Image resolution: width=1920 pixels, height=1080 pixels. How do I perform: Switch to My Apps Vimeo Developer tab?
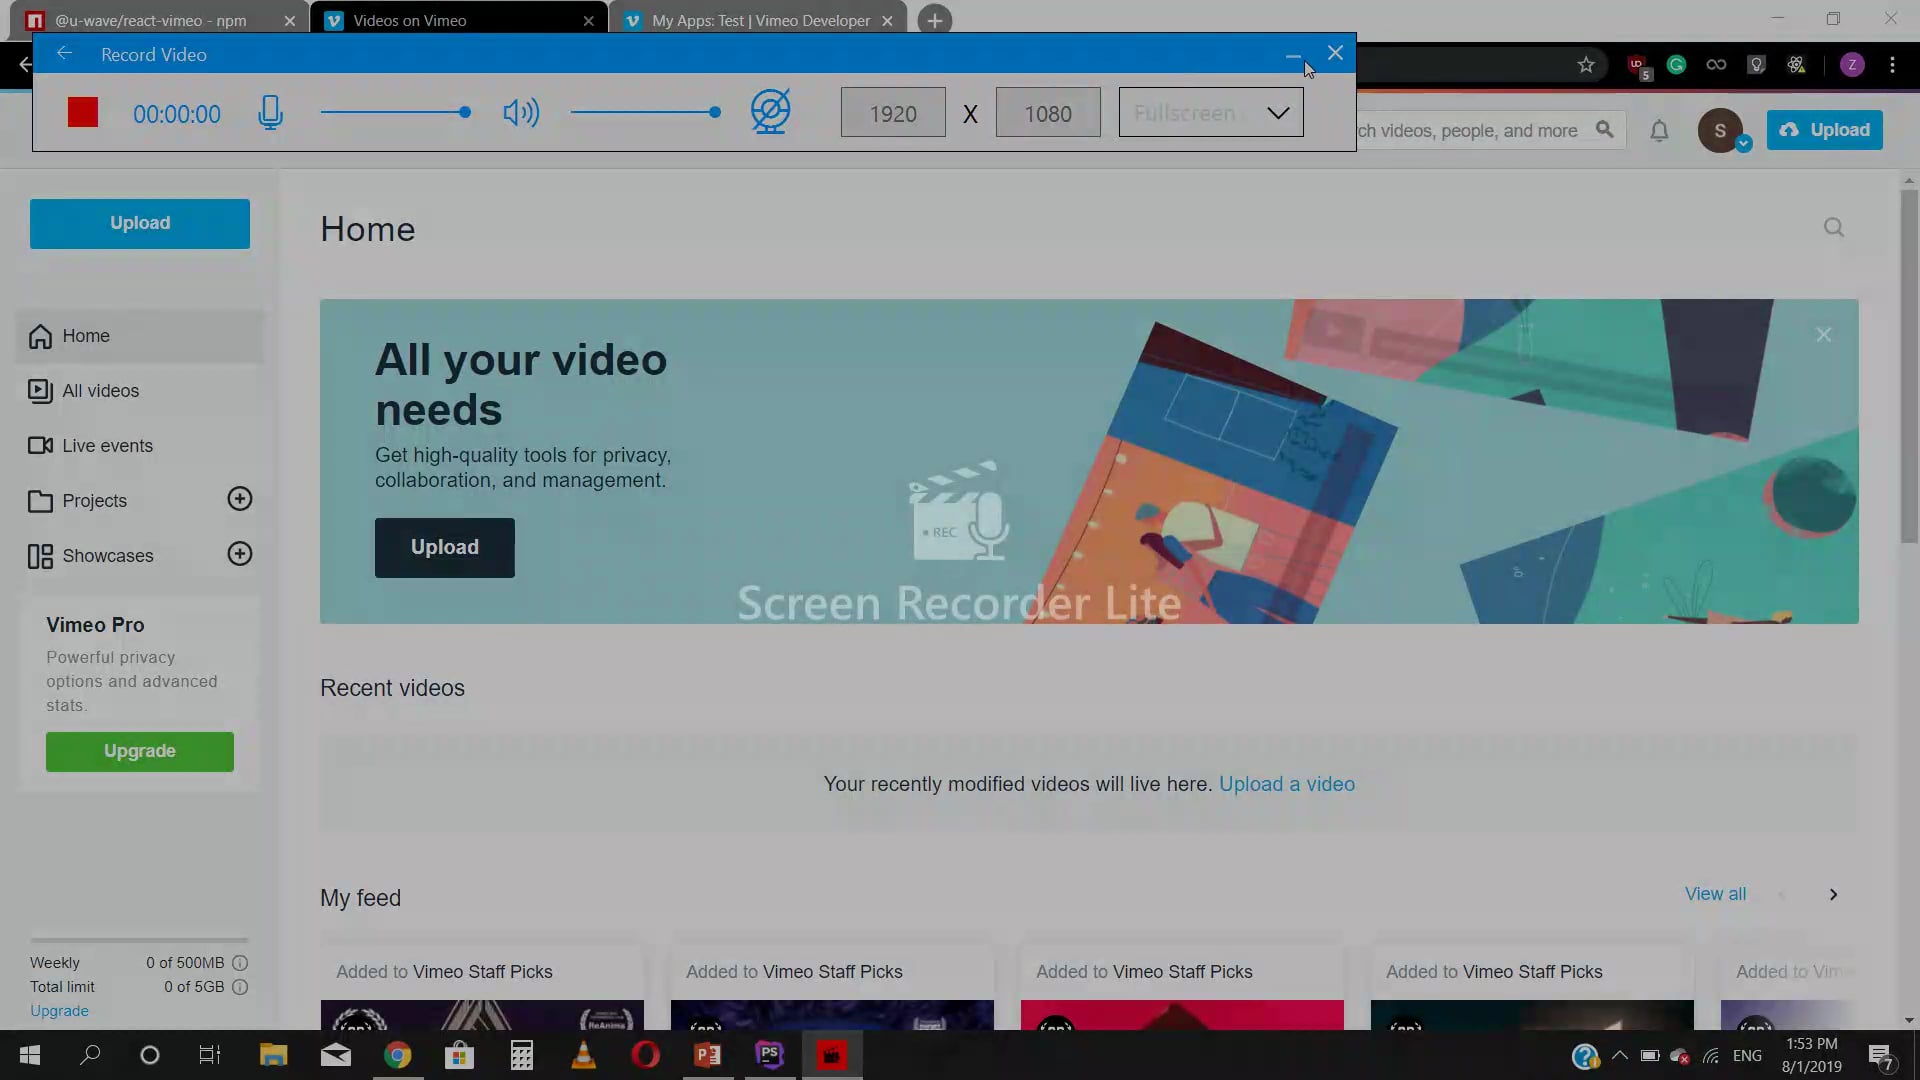(x=758, y=20)
